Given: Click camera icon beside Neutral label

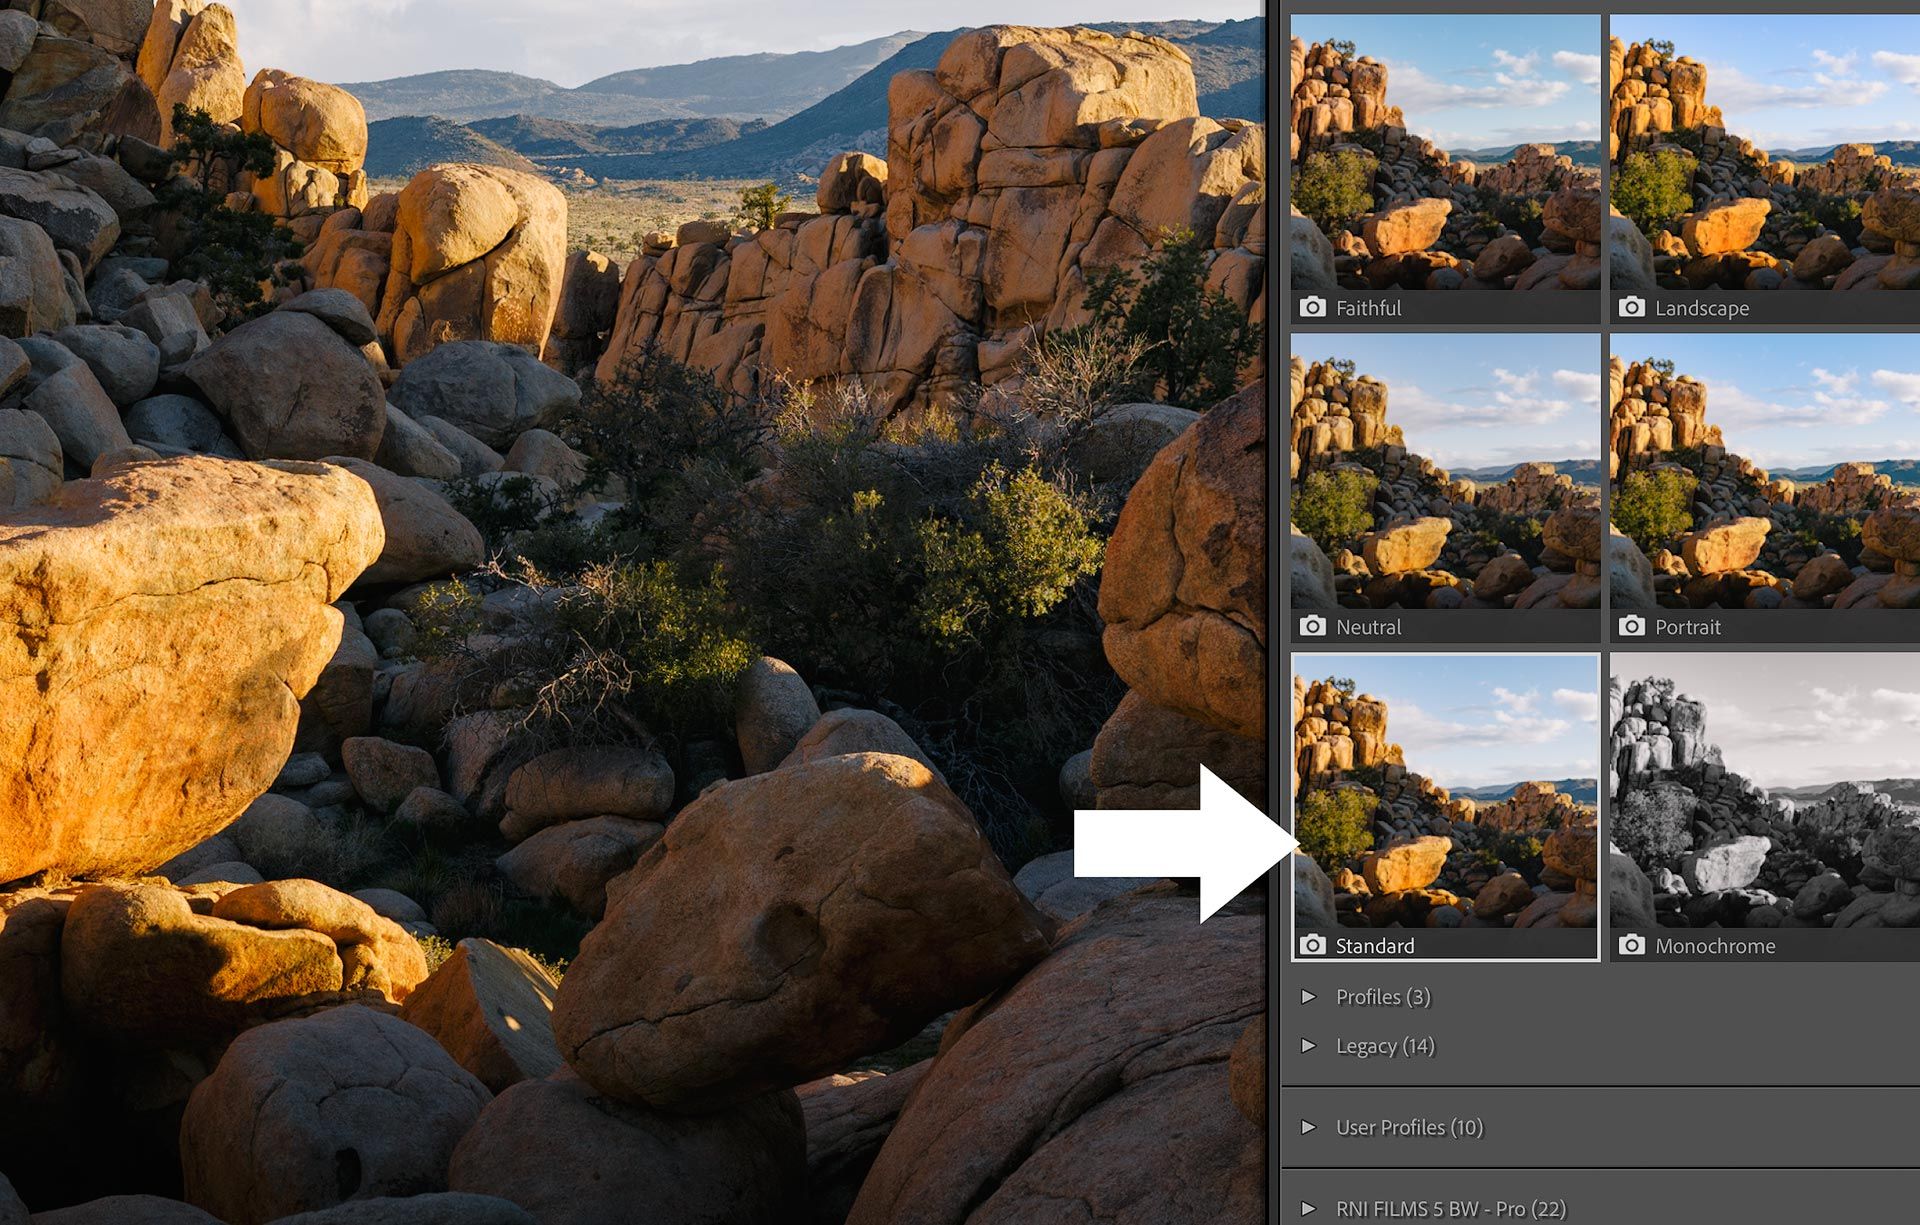Looking at the screenshot, I should (x=1313, y=626).
